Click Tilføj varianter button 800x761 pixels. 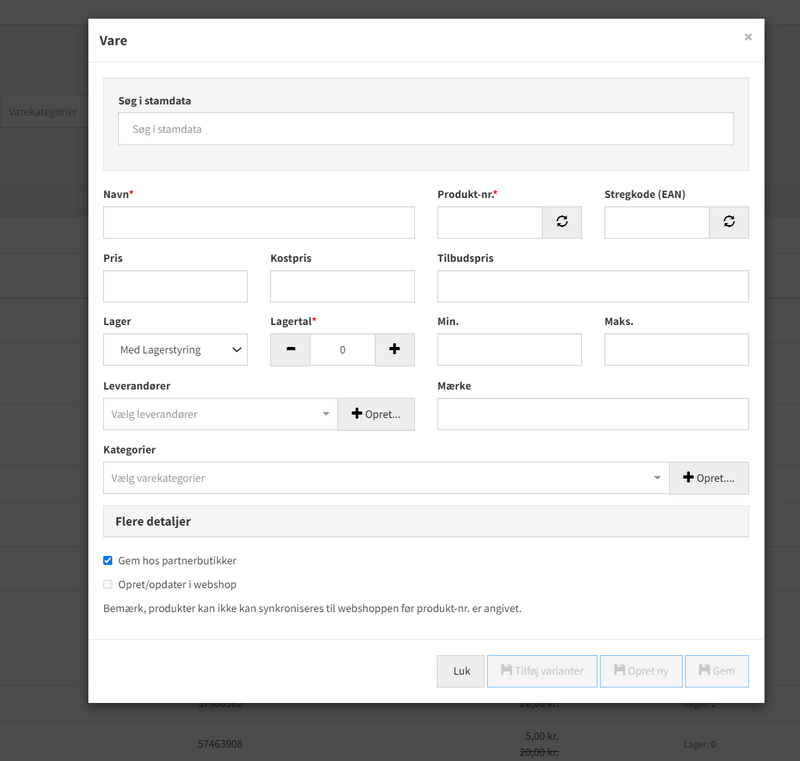[x=542, y=671]
